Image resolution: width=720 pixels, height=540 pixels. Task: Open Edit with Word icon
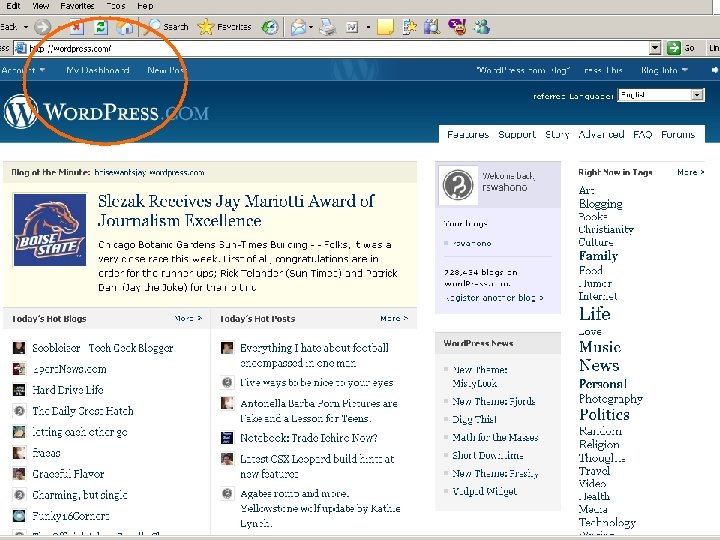352,28
